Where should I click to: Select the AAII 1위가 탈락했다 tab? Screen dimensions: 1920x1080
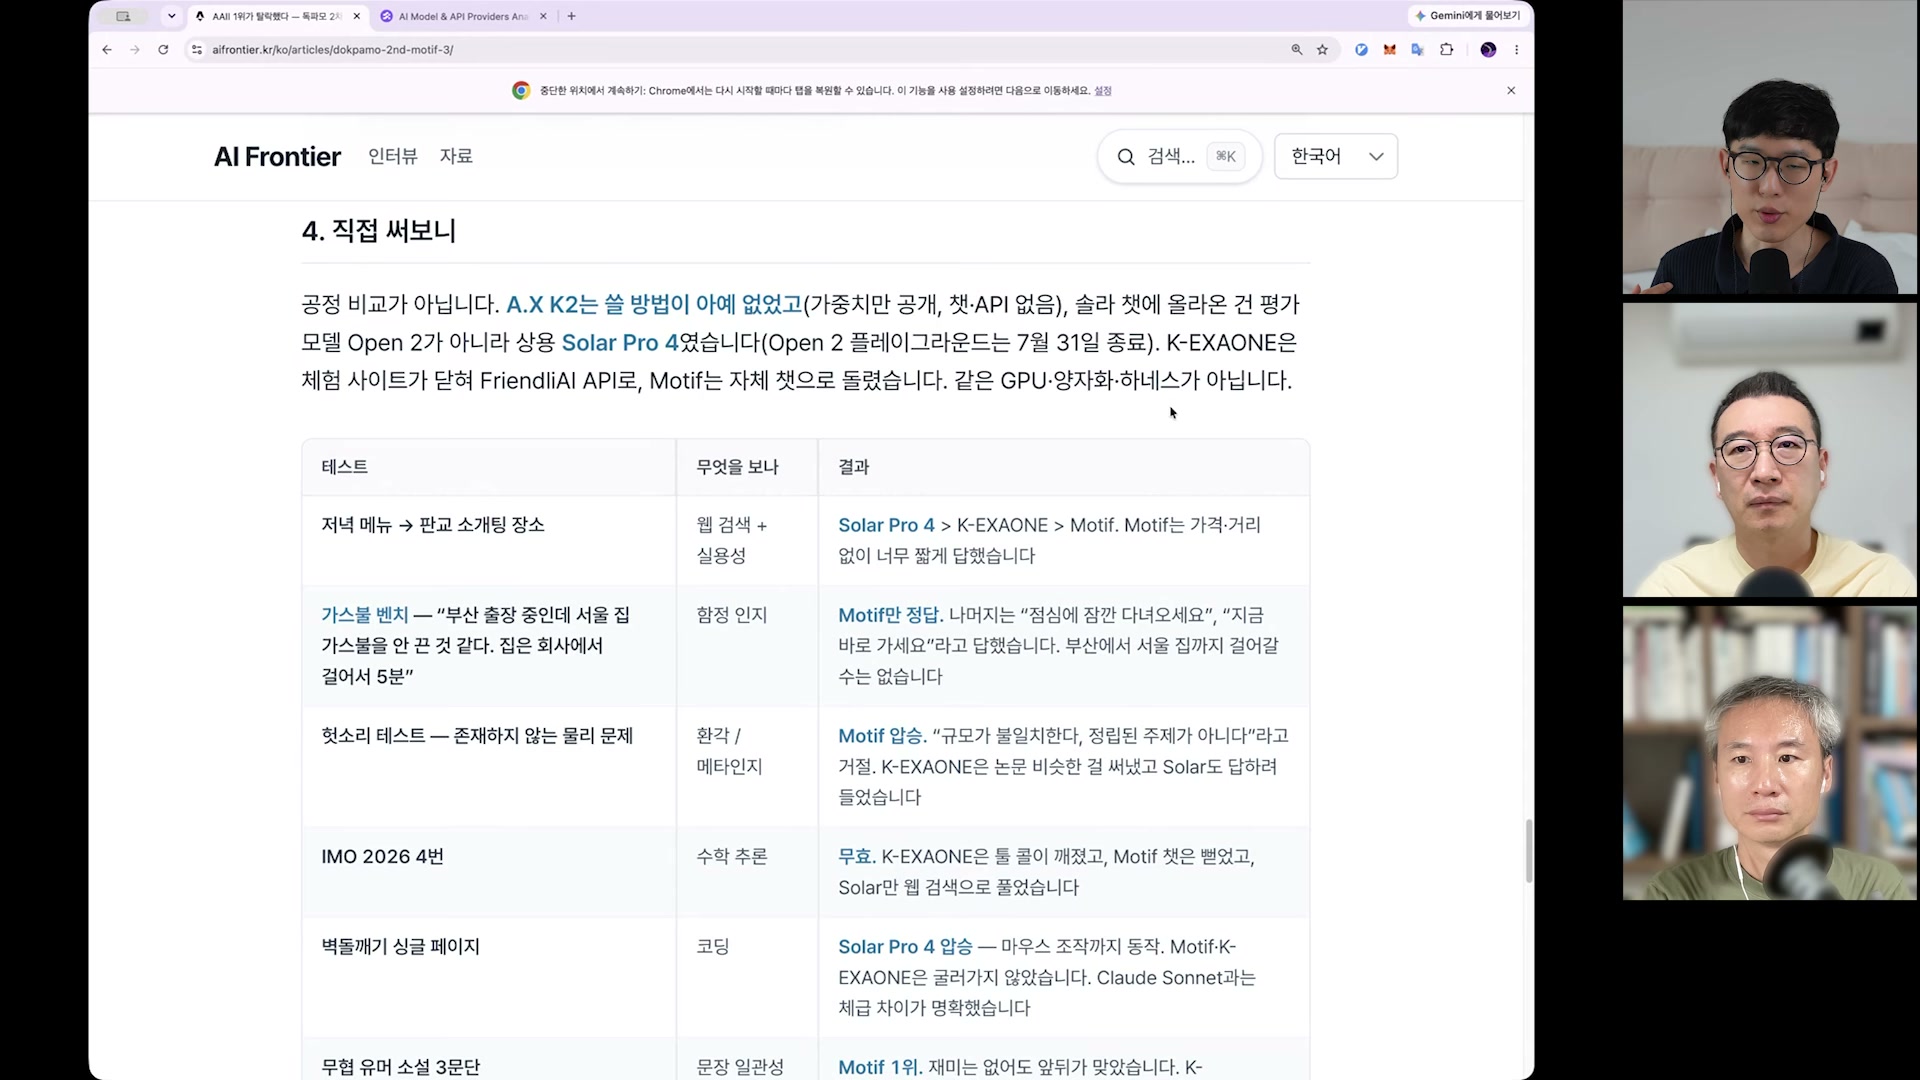[276, 16]
